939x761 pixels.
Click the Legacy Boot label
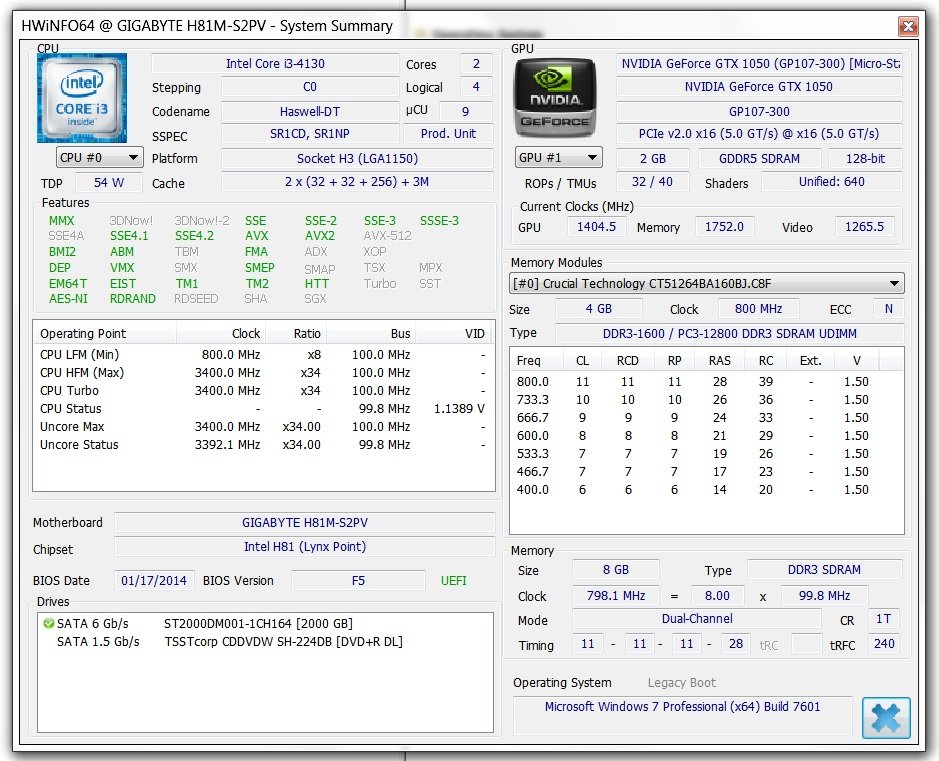click(x=681, y=683)
